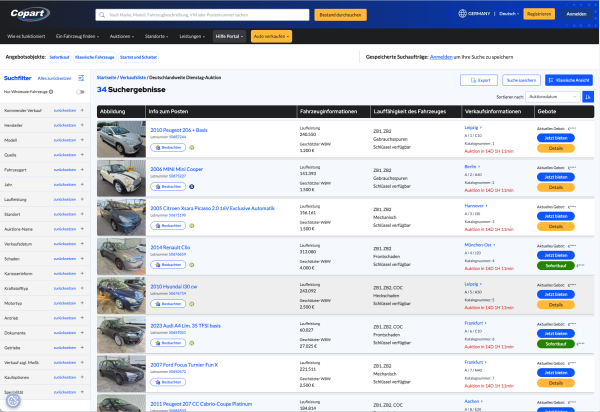Open the Renault Clio thumbnail image
Image resolution: width=600 pixels, height=412 pixels.
(121, 257)
